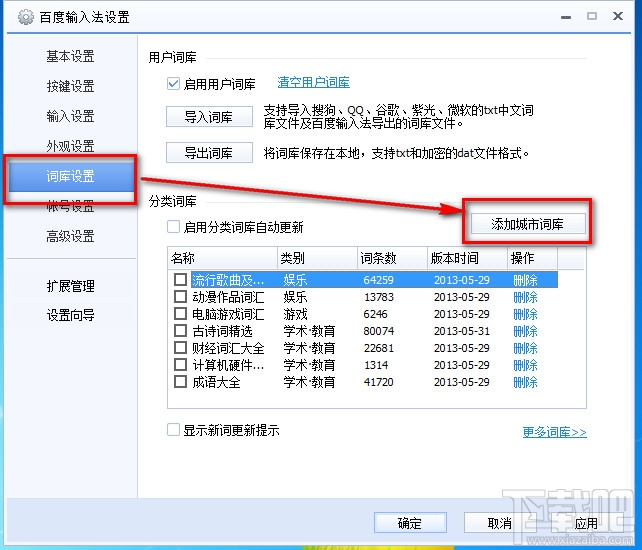Go to 外观设置 section

70,146
